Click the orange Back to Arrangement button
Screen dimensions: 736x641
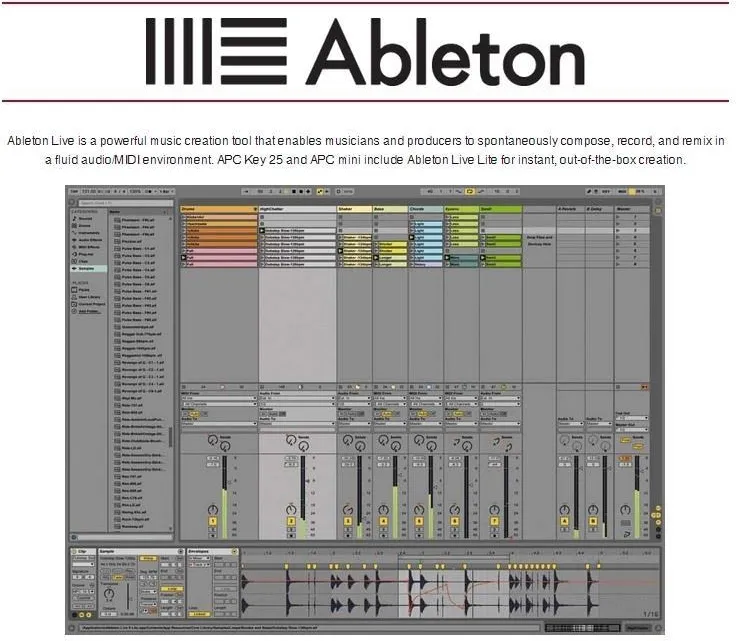tap(644, 387)
